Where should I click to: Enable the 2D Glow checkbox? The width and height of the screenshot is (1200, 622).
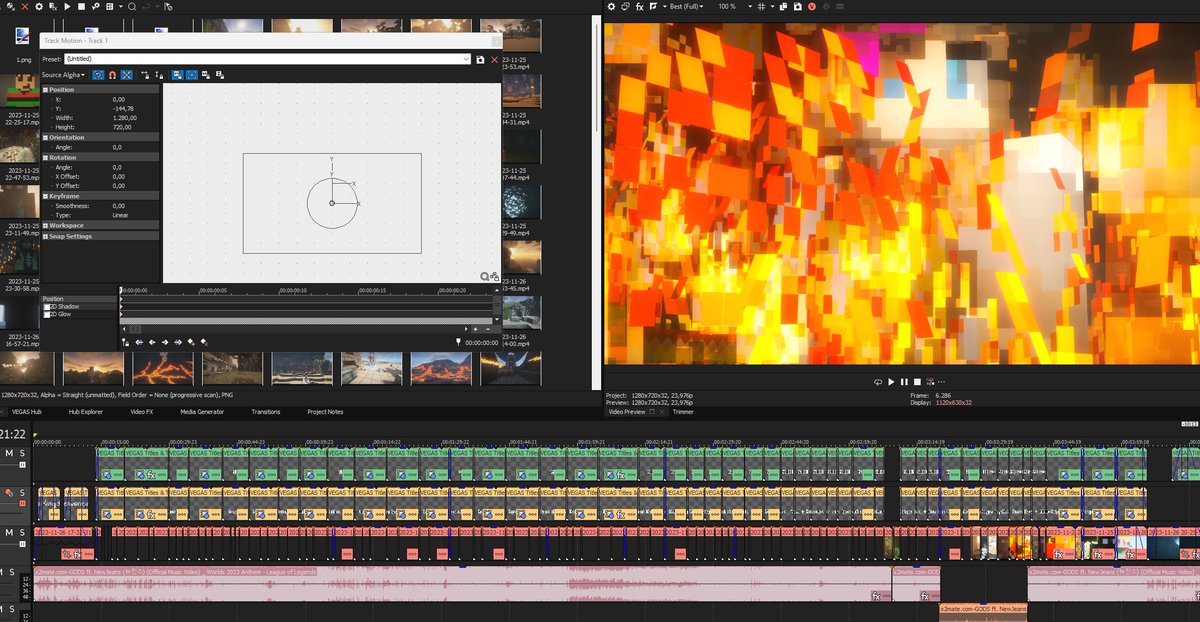tap(45, 314)
